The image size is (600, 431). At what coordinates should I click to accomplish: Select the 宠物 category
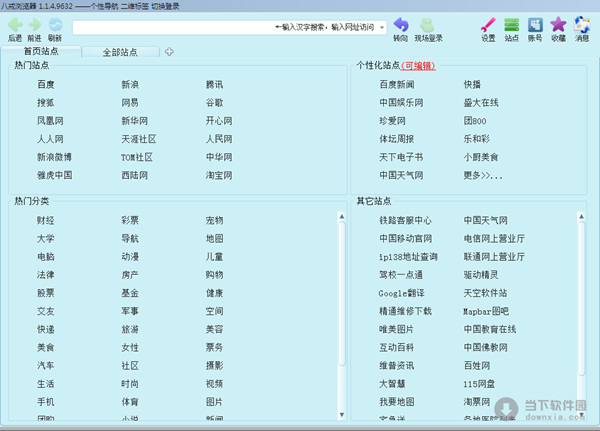(214, 220)
